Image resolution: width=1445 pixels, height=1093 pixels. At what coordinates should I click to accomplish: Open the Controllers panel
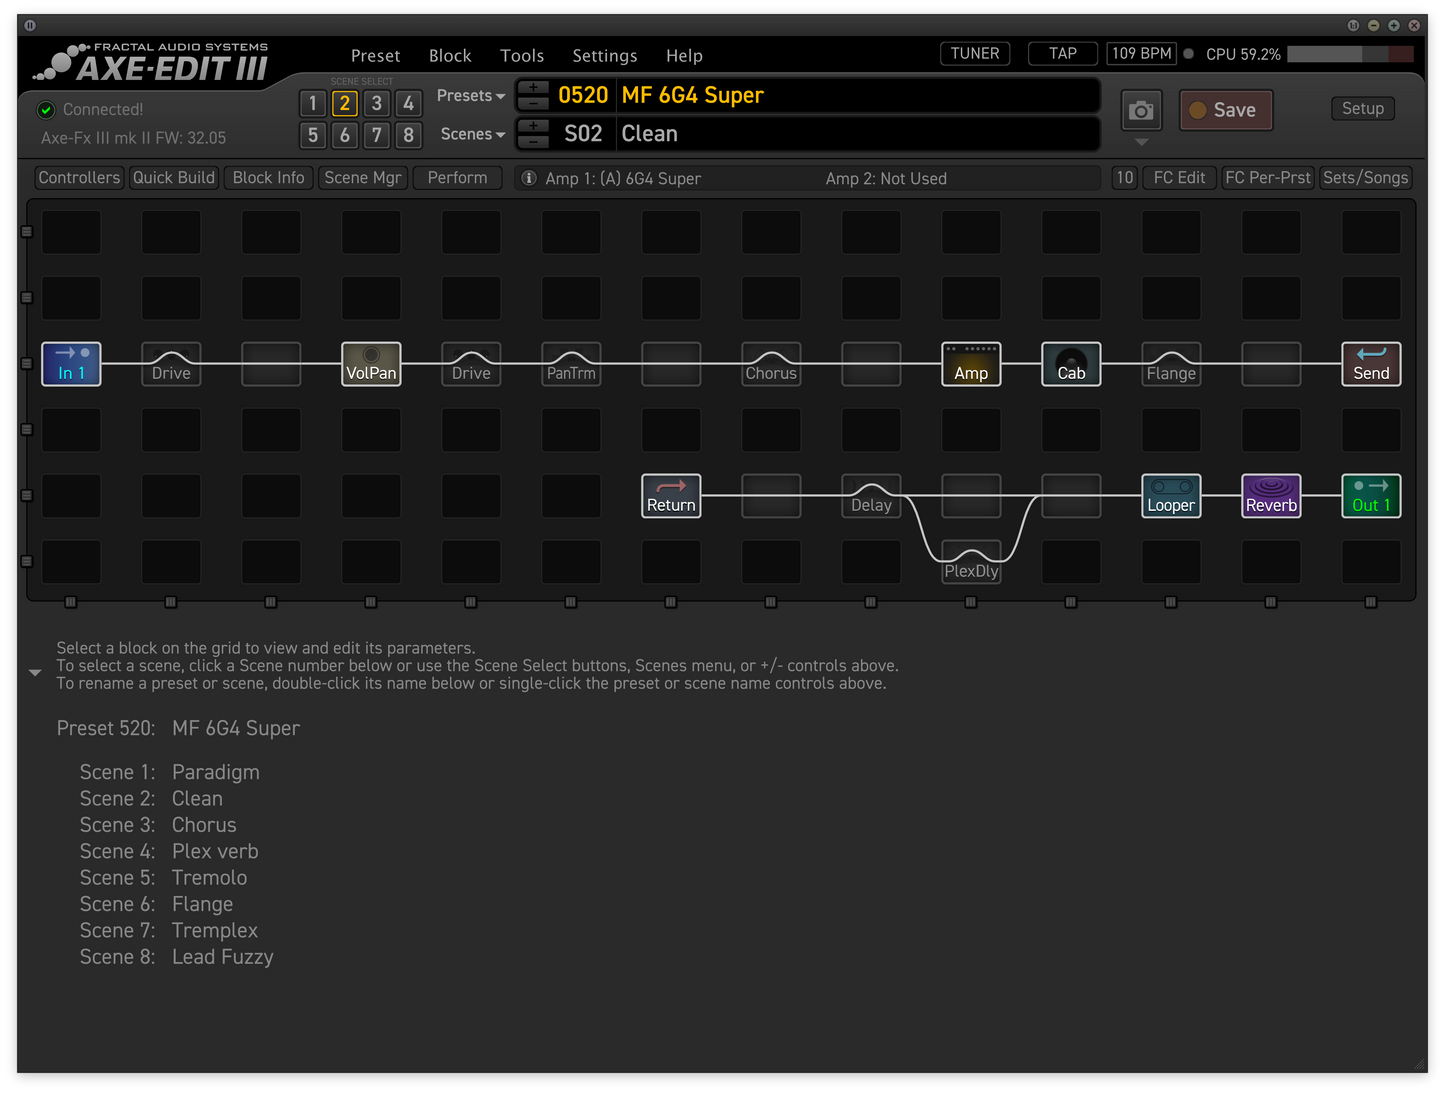79,178
